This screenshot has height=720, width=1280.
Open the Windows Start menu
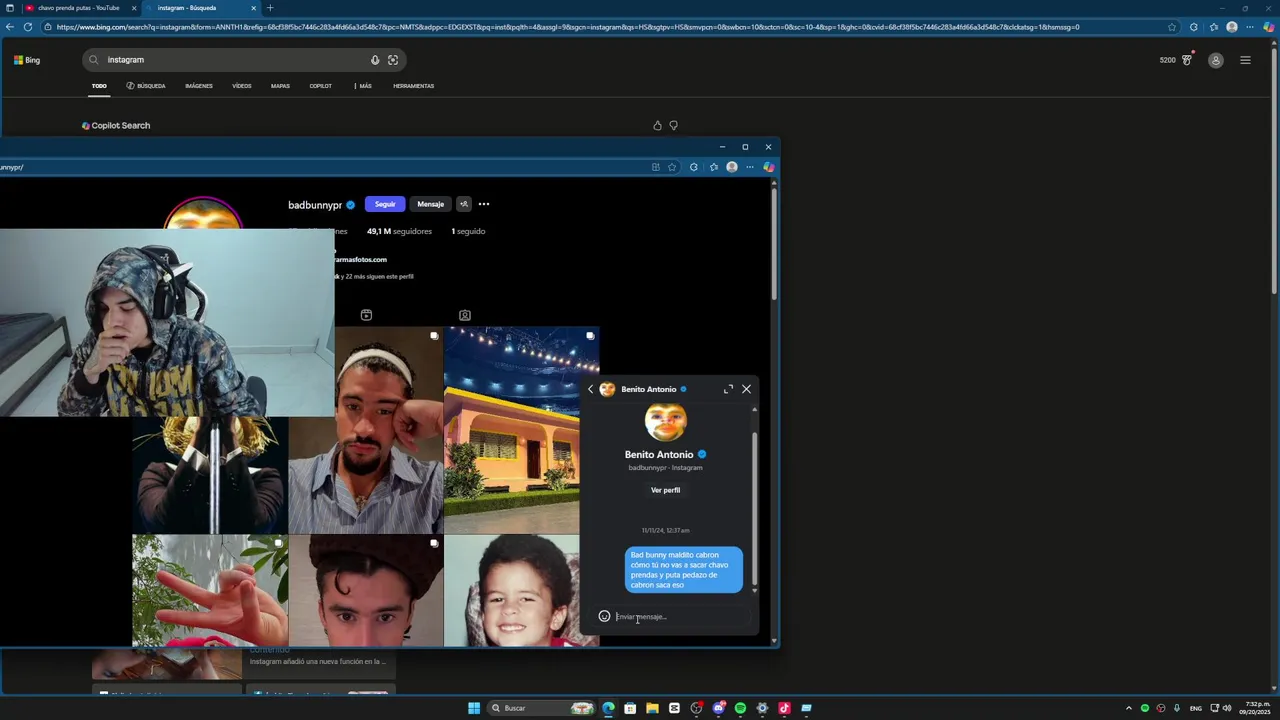coord(474,708)
